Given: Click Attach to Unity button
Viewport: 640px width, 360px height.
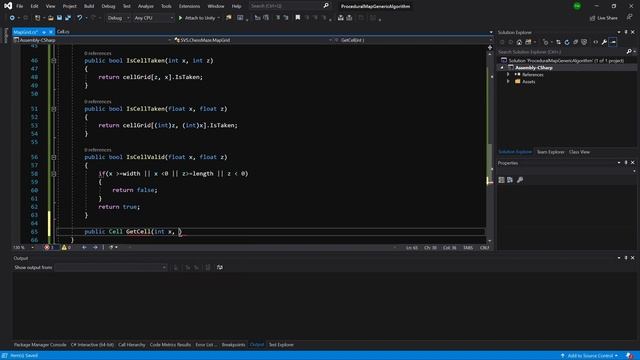Looking at the screenshot, I should coord(197,18).
